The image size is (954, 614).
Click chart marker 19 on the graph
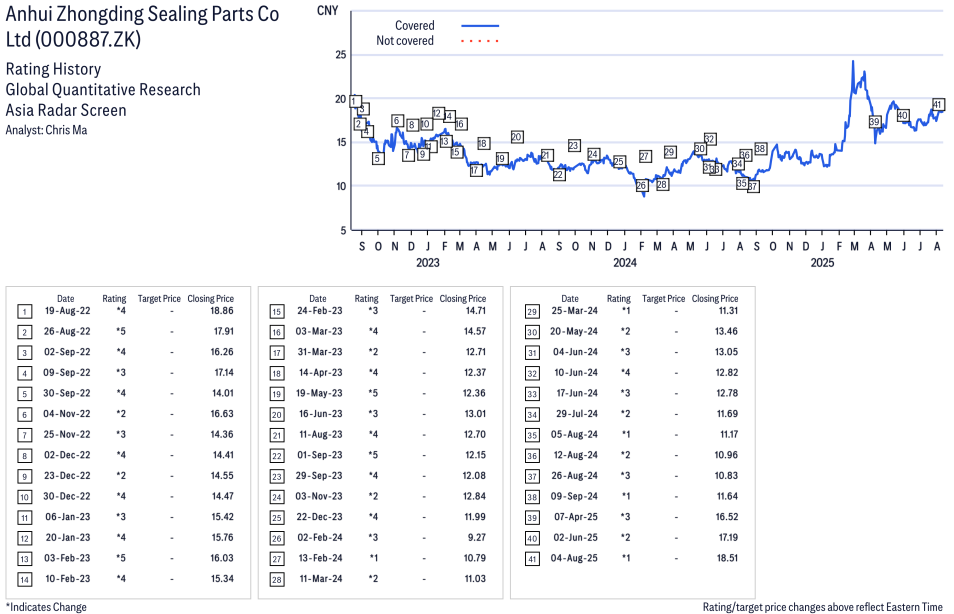501,159
